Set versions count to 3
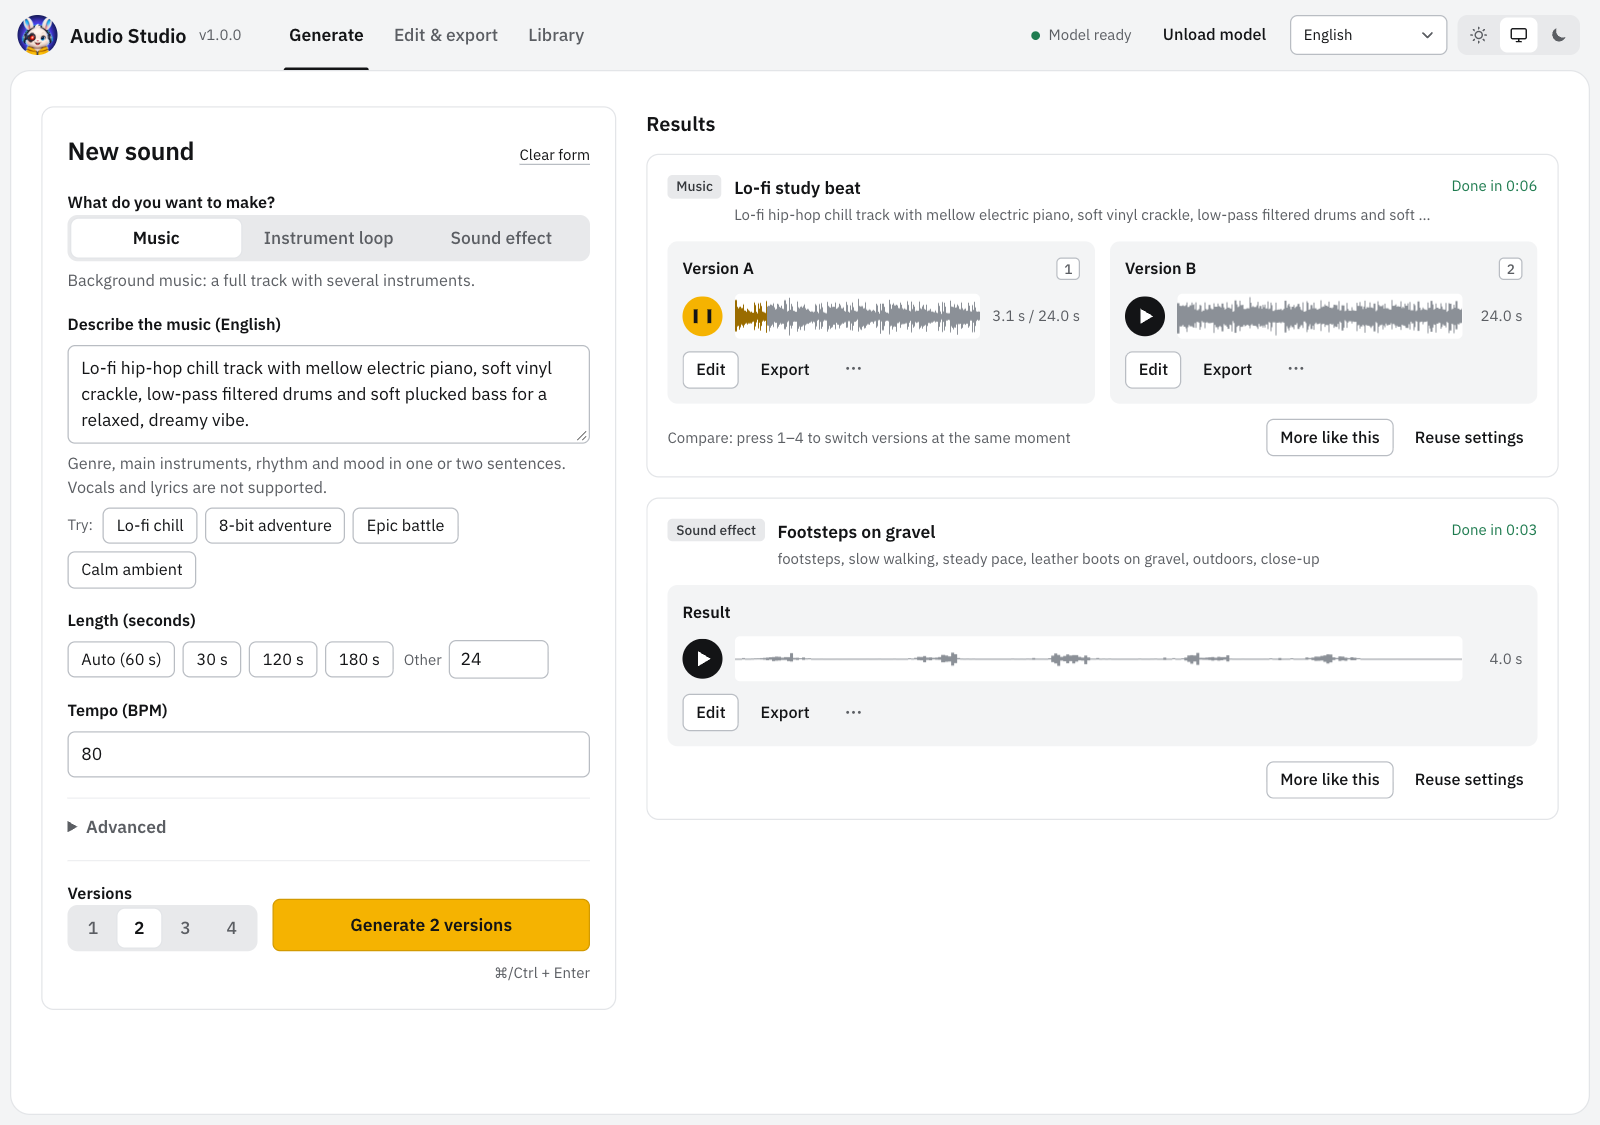The height and width of the screenshot is (1125, 1600). 185,928
